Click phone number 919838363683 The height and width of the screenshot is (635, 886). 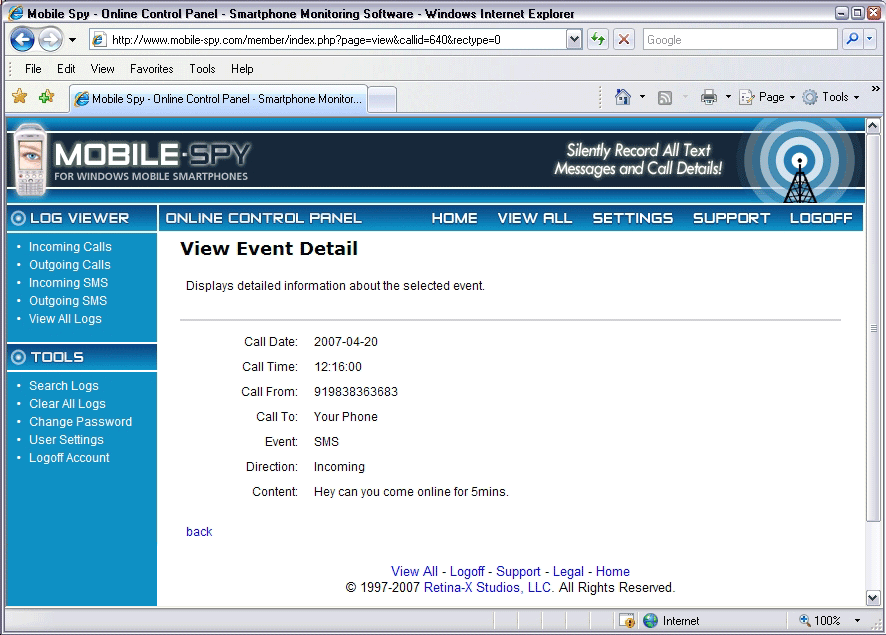coord(356,392)
